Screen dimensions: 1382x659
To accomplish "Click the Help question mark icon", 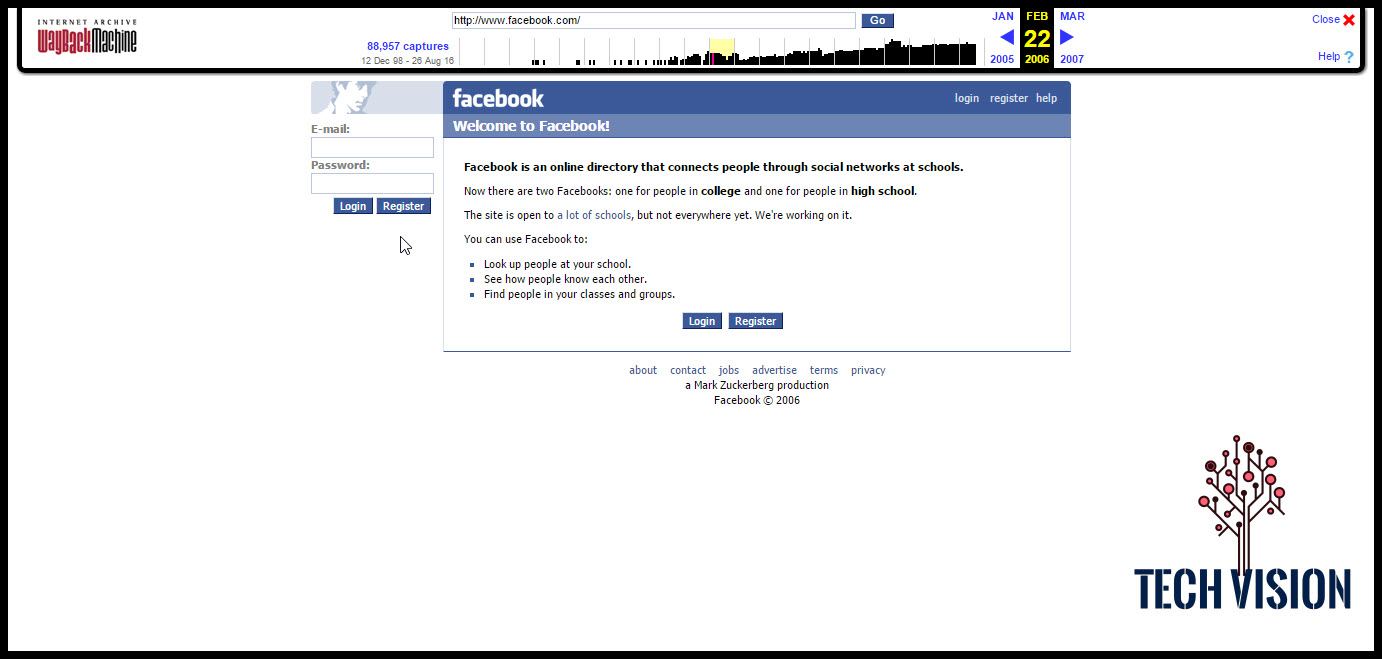I will [1349, 57].
